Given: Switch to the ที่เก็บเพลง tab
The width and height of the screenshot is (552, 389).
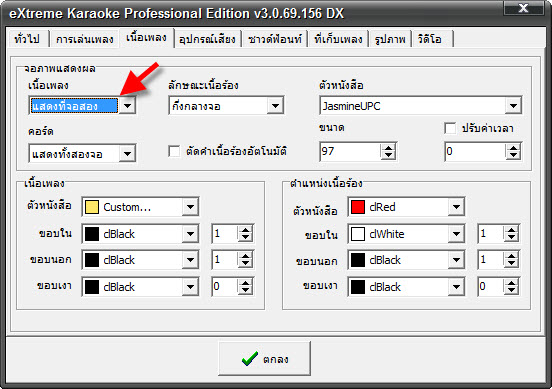Looking at the screenshot, I should (338, 39).
